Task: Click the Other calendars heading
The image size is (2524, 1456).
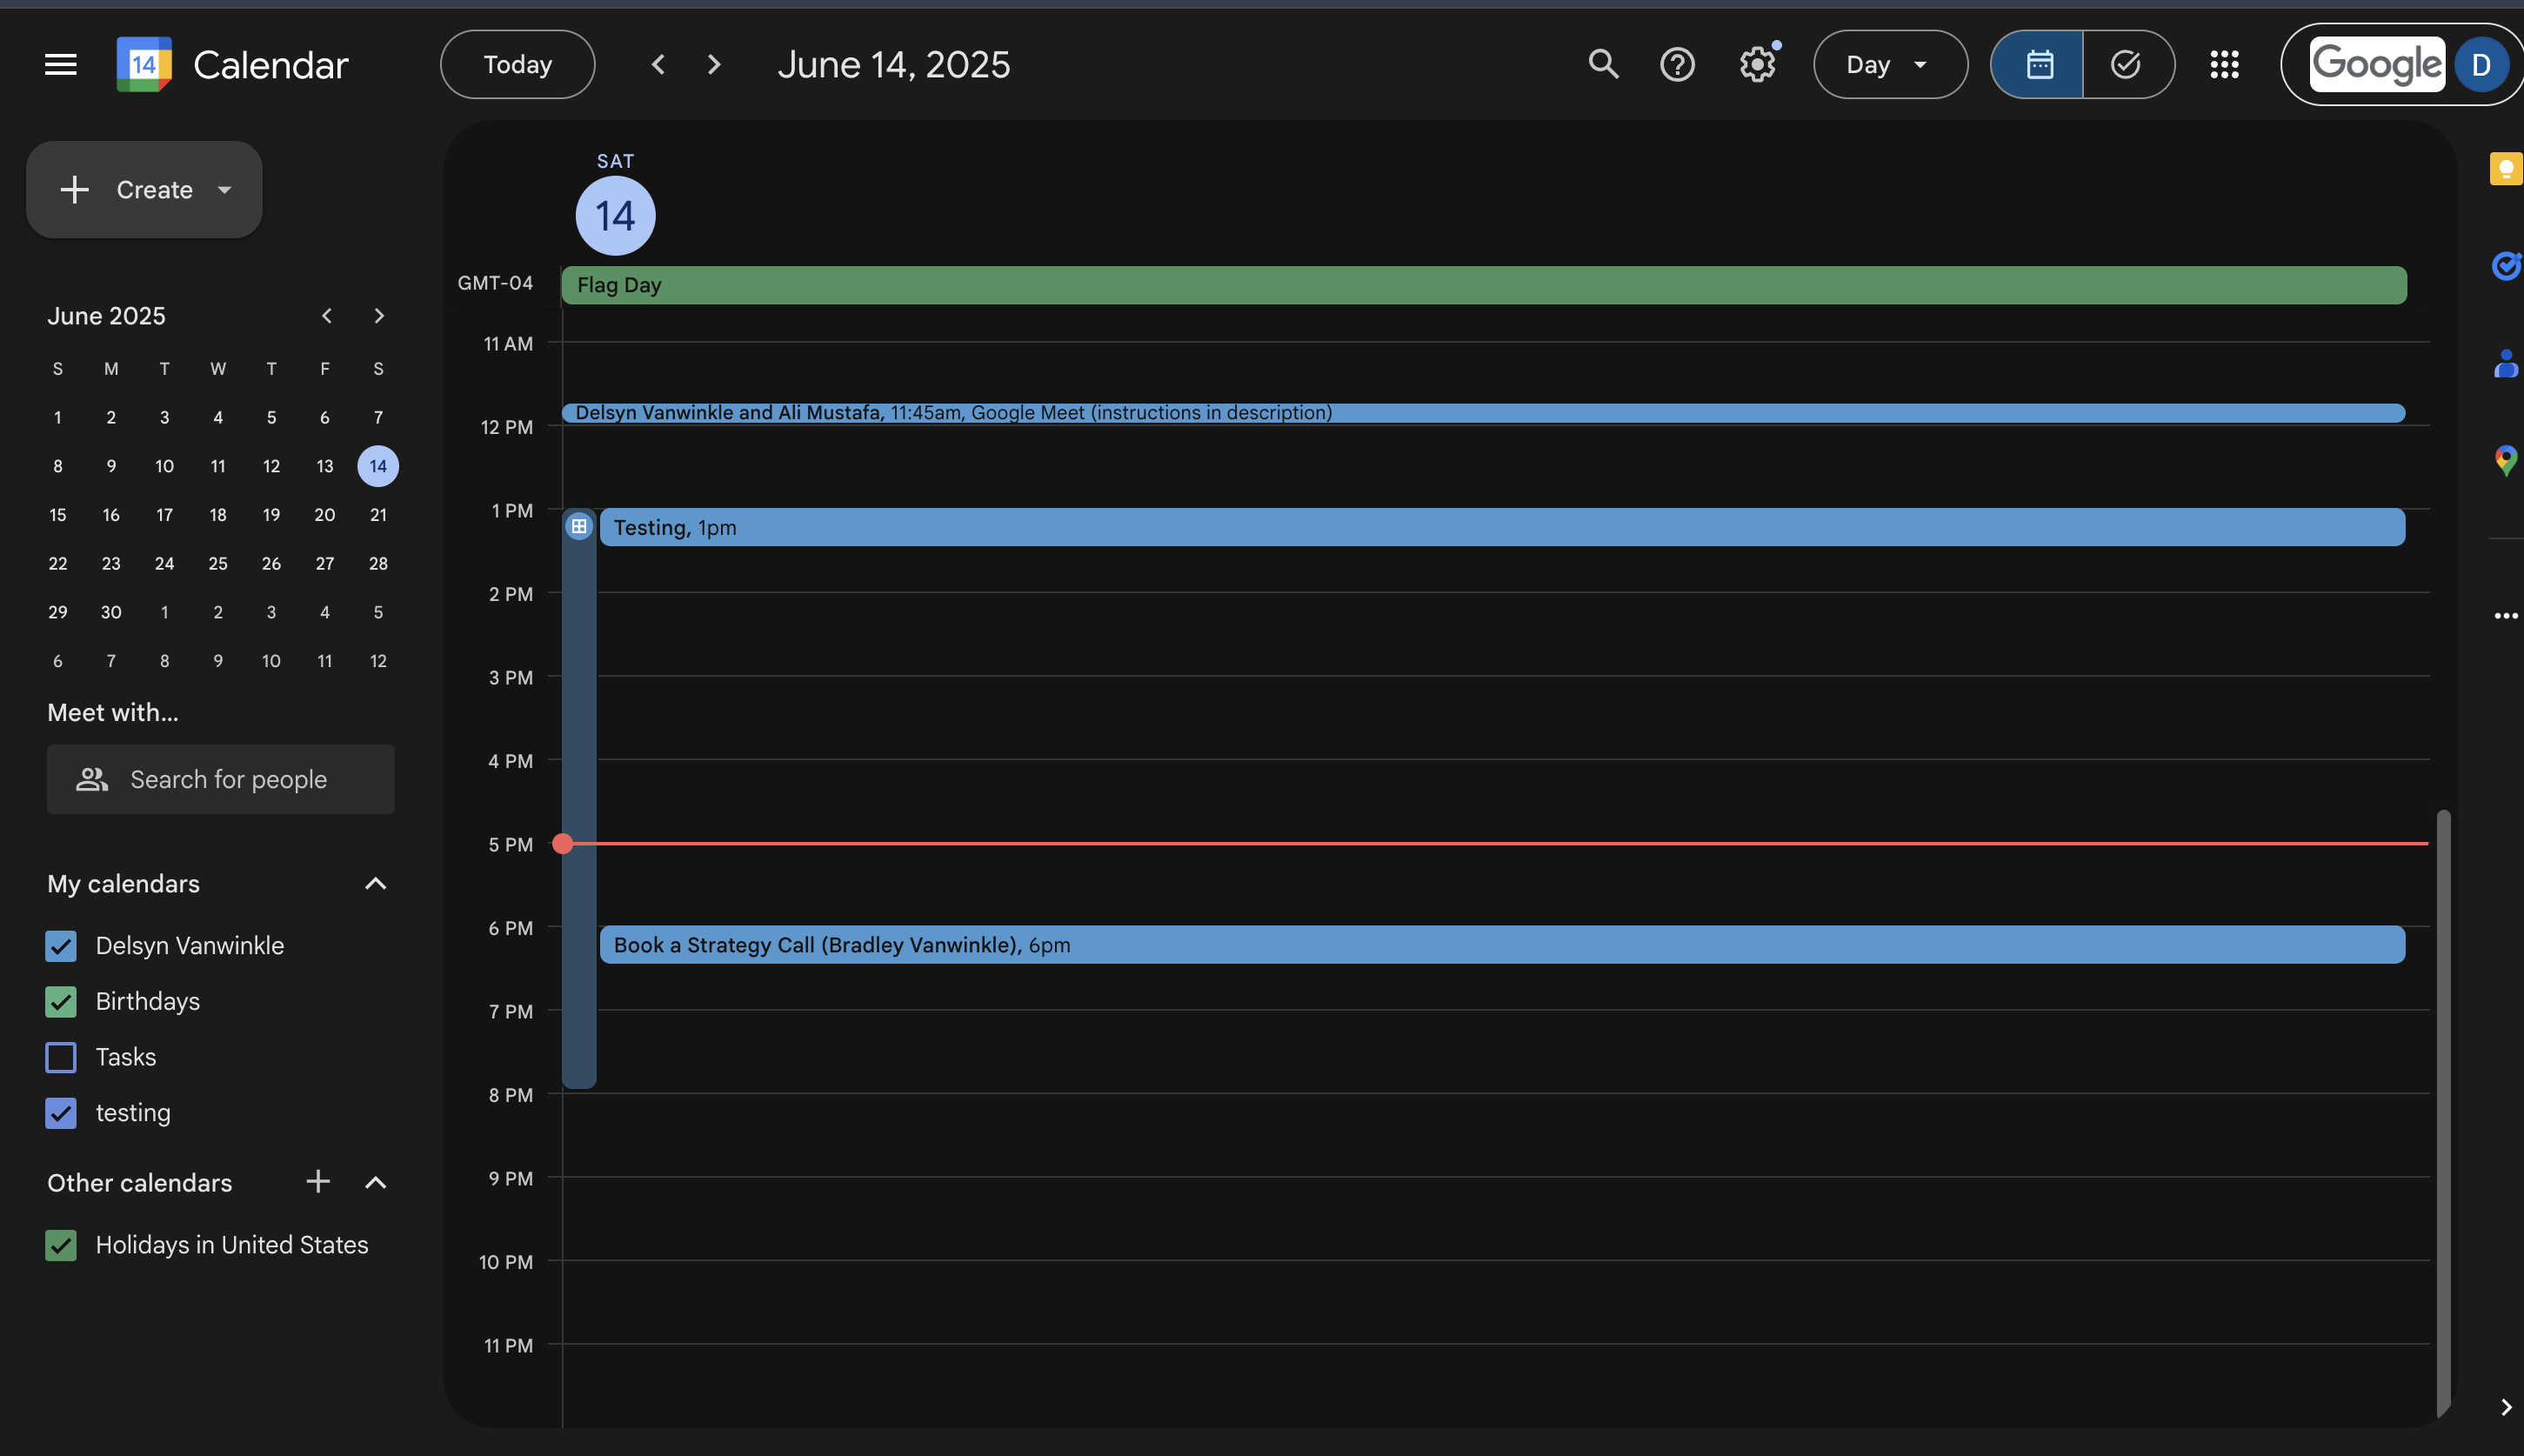Action: [x=140, y=1183]
